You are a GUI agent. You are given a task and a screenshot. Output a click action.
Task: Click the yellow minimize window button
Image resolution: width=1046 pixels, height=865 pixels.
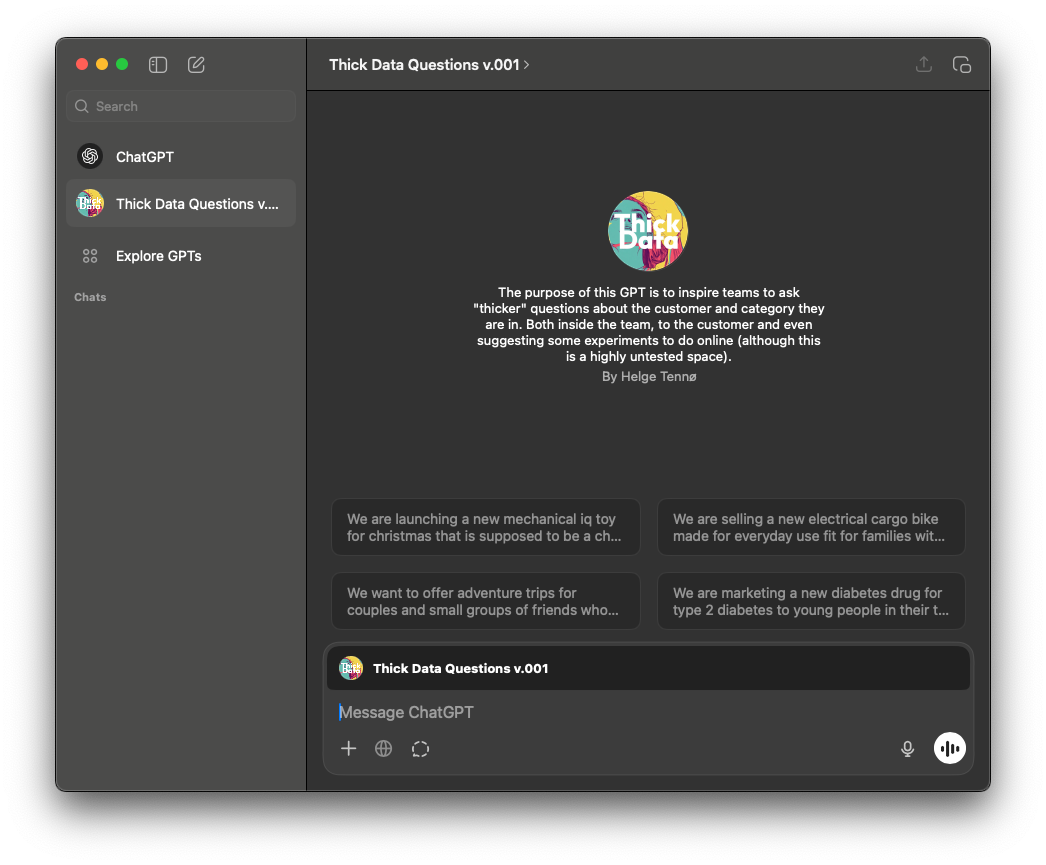102,64
